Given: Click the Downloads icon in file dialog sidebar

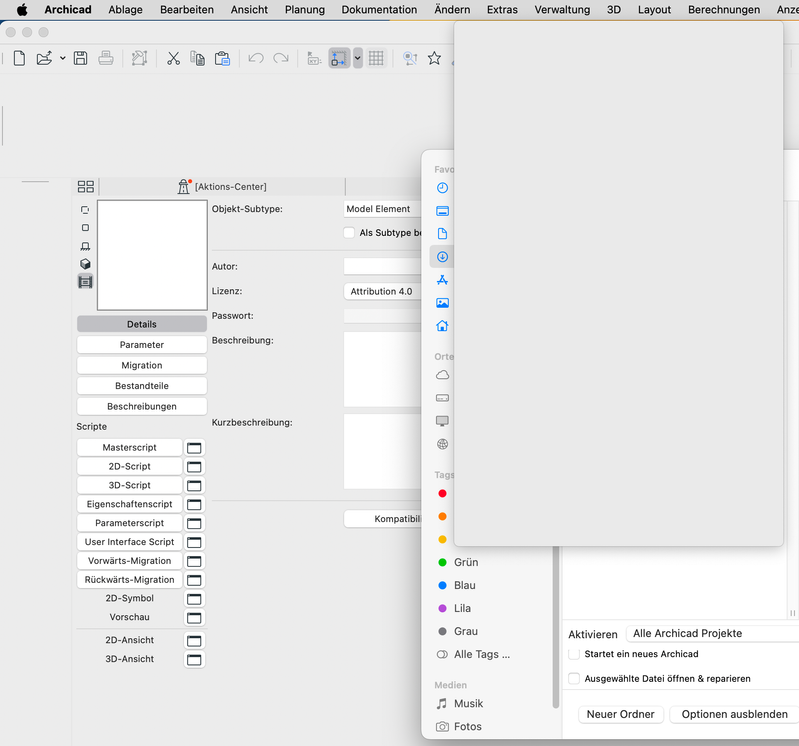Looking at the screenshot, I should coord(442,257).
